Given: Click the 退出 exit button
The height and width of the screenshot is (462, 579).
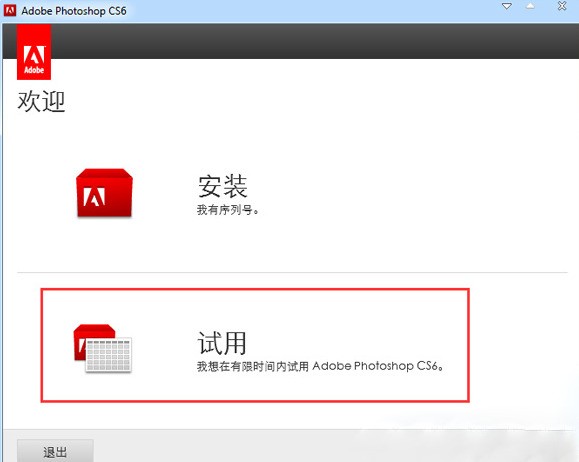Looking at the screenshot, I should (55, 451).
